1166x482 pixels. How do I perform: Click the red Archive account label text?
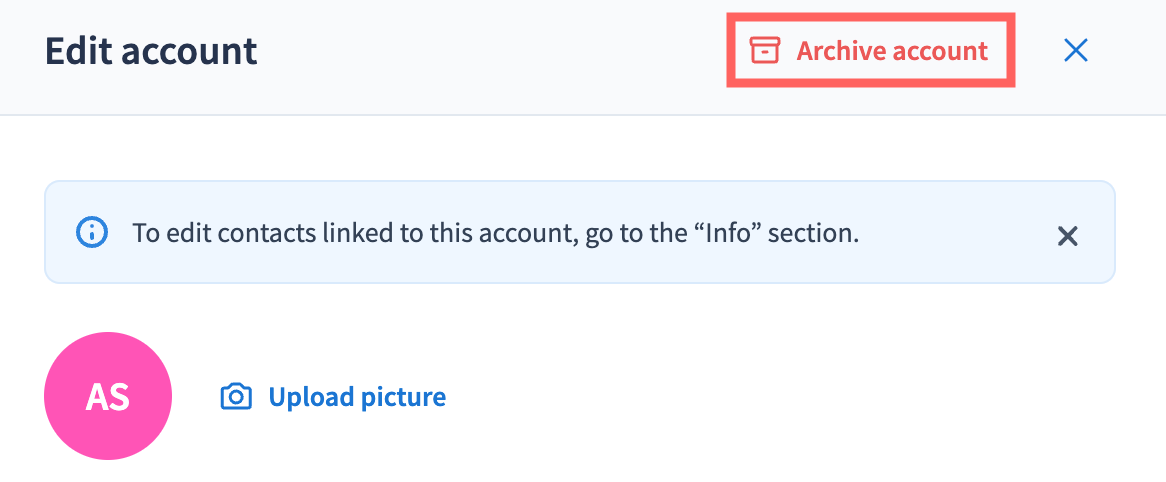coord(891,50)
